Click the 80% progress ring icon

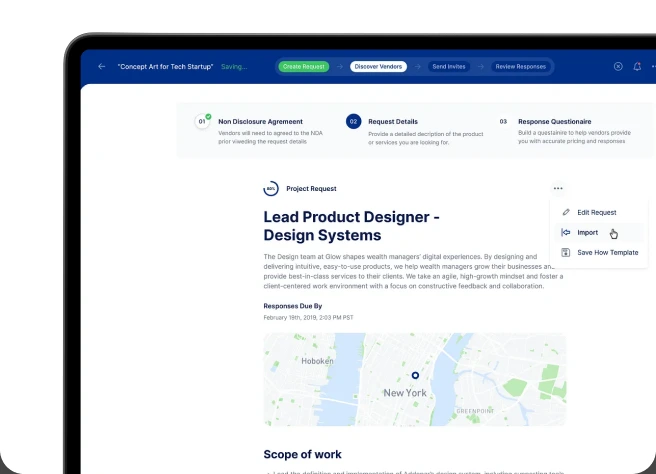pos(271,189)
